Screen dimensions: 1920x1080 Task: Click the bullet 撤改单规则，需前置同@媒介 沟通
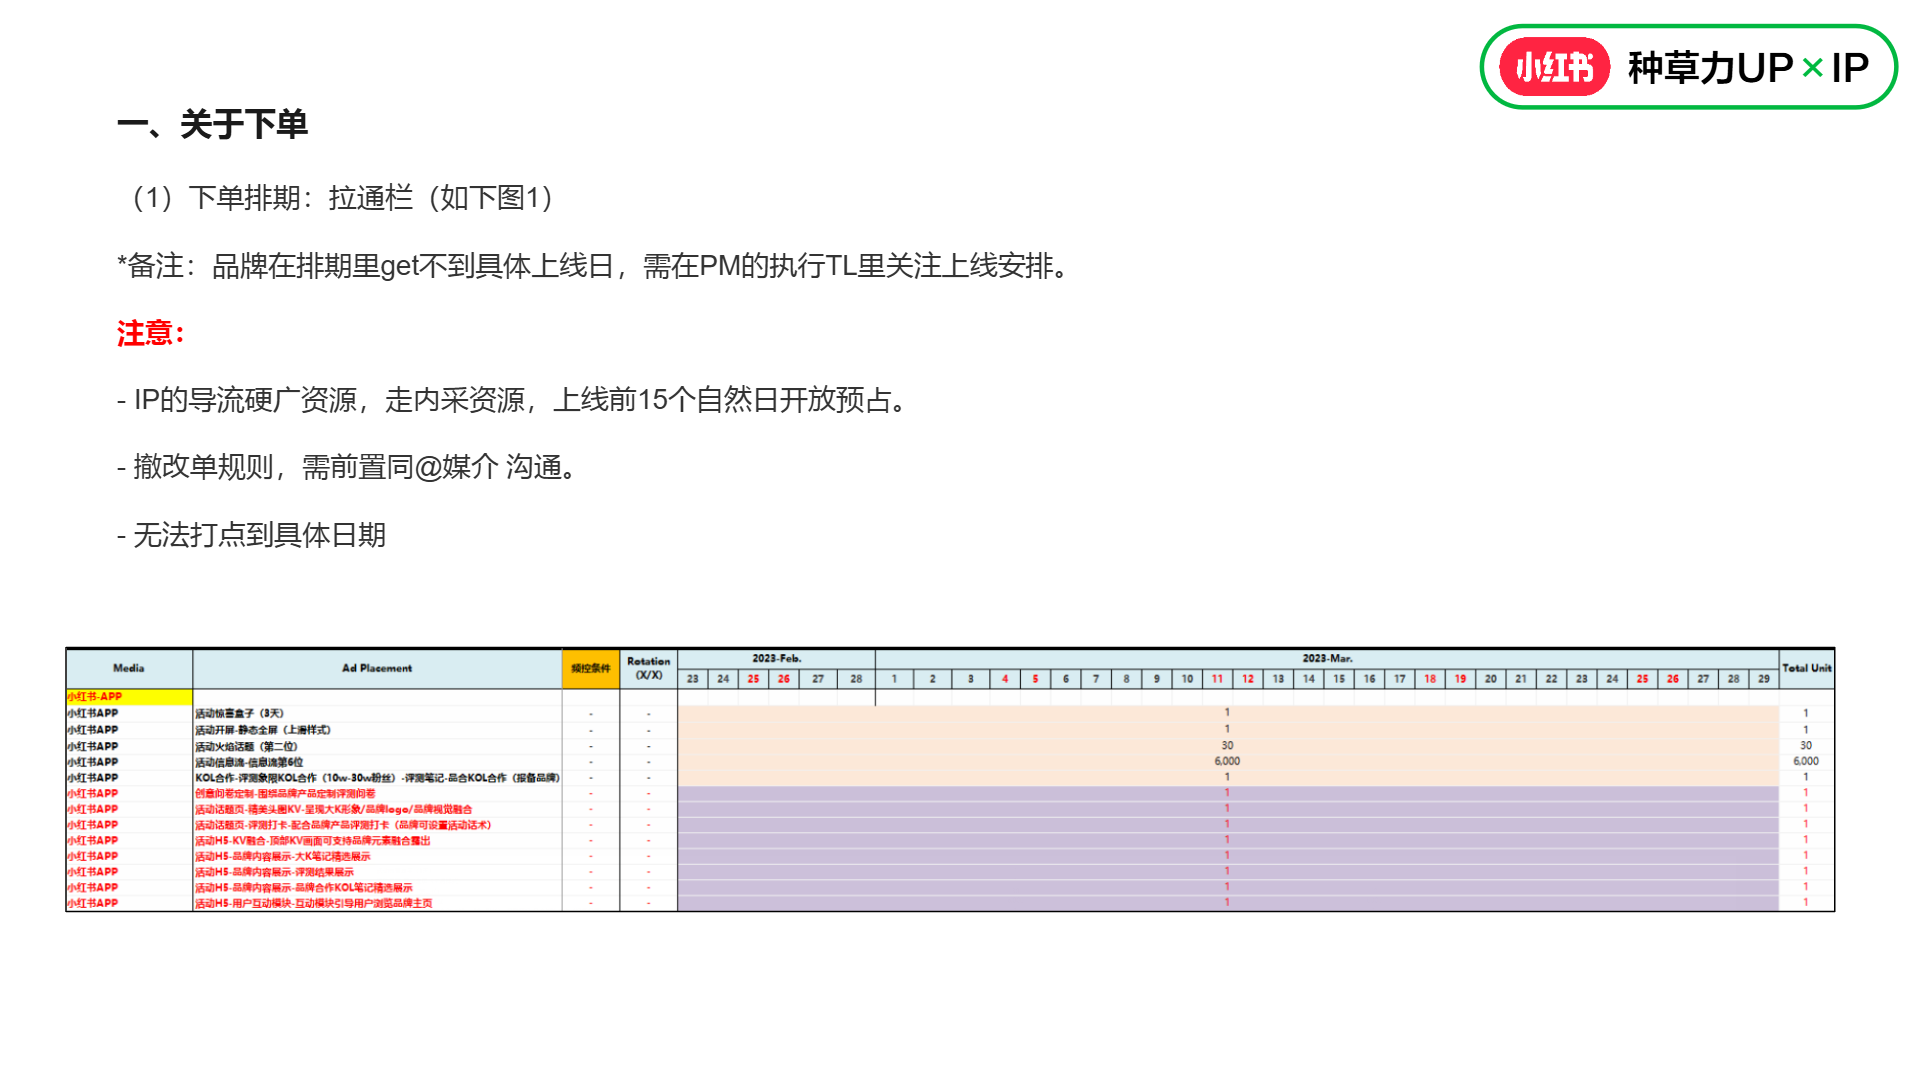[x=349, y=467]
